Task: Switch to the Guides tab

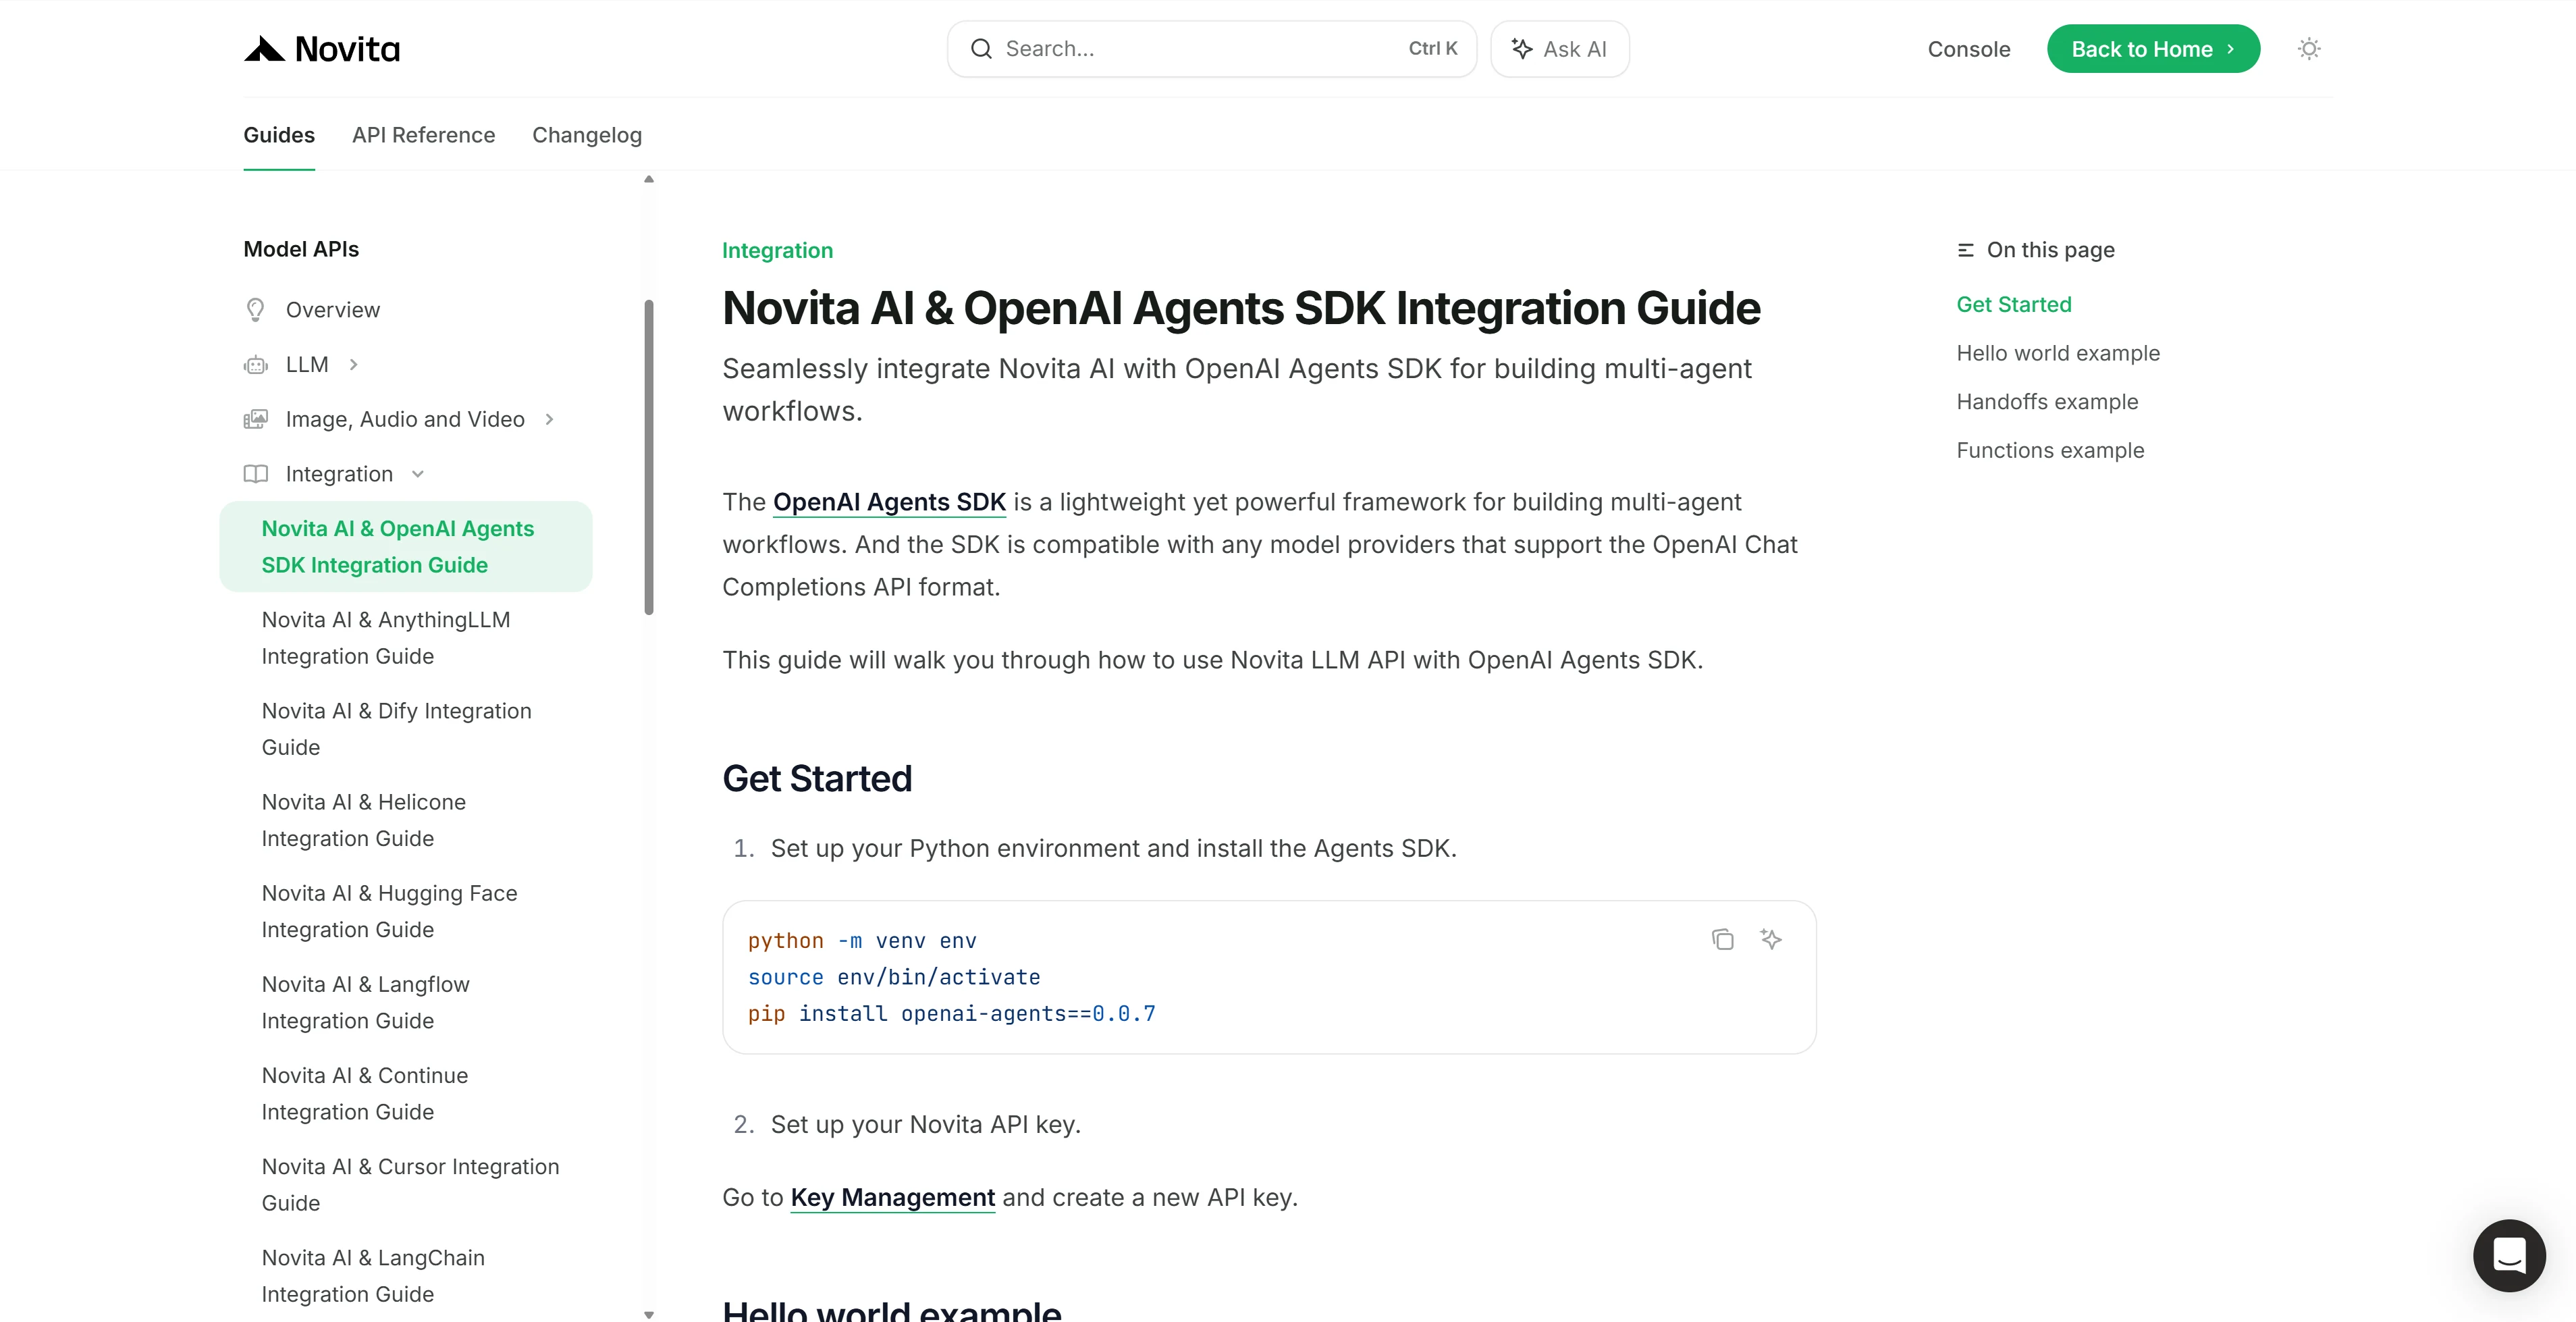Action: click(x=279, y=135)
